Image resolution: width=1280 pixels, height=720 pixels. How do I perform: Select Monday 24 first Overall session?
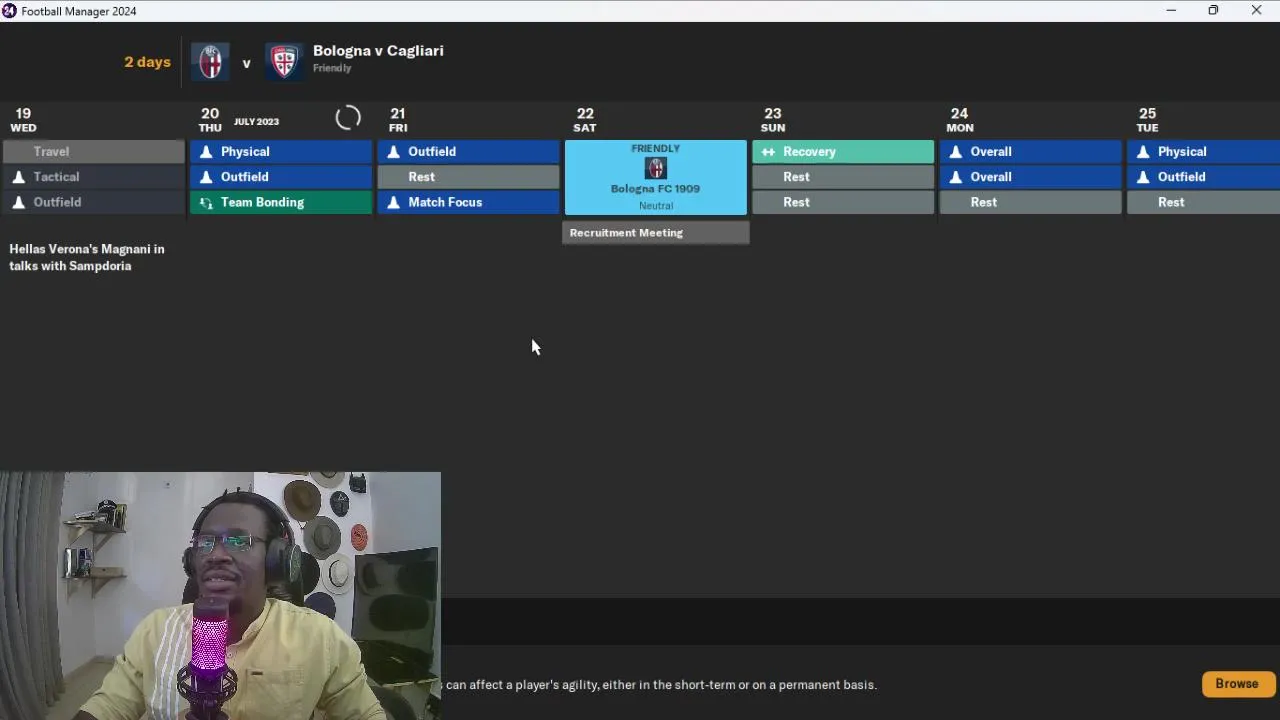tap(1030, 151)
